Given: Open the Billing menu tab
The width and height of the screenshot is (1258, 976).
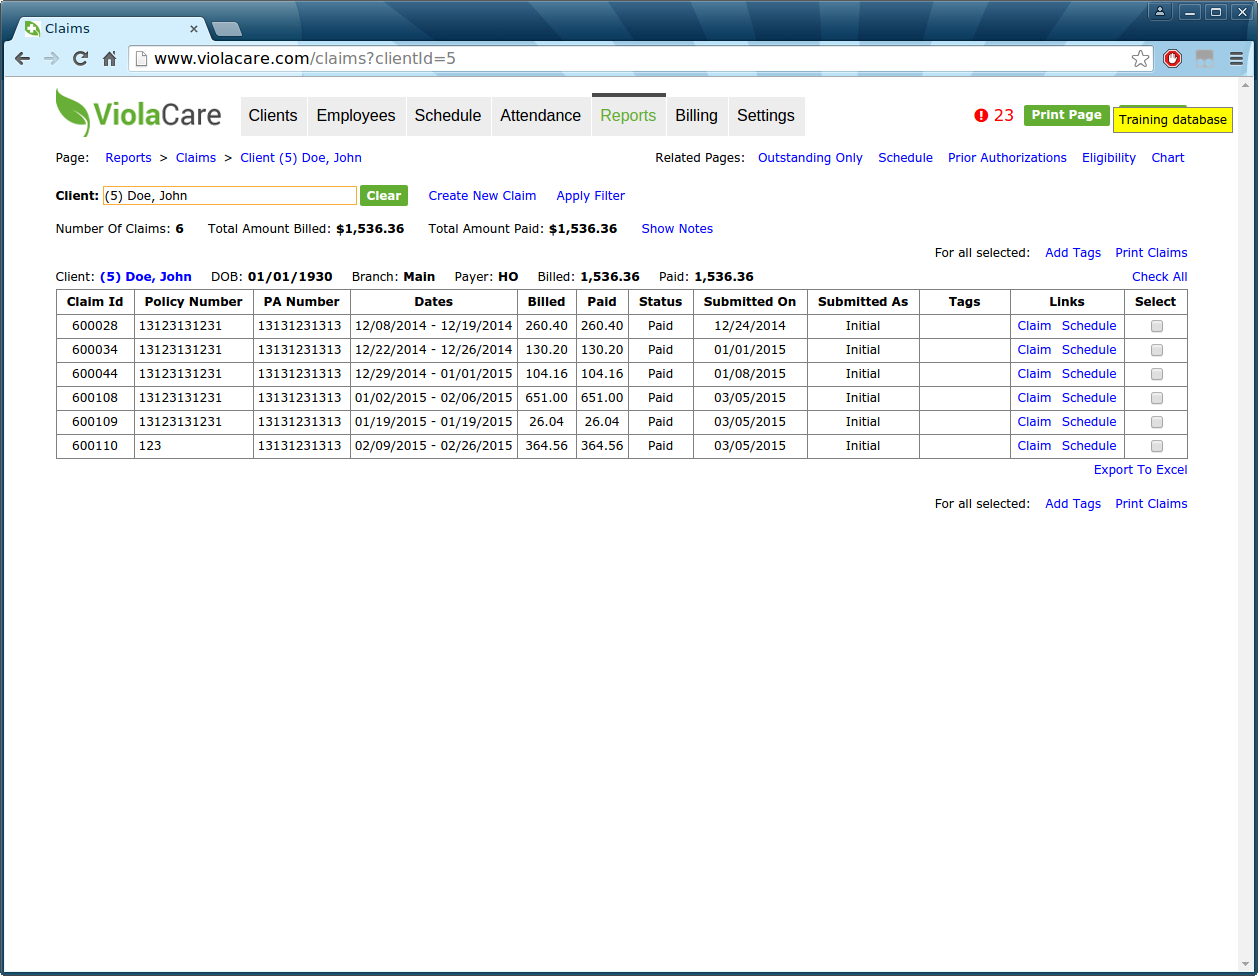Looking at the screenshot, I should 696,116.
